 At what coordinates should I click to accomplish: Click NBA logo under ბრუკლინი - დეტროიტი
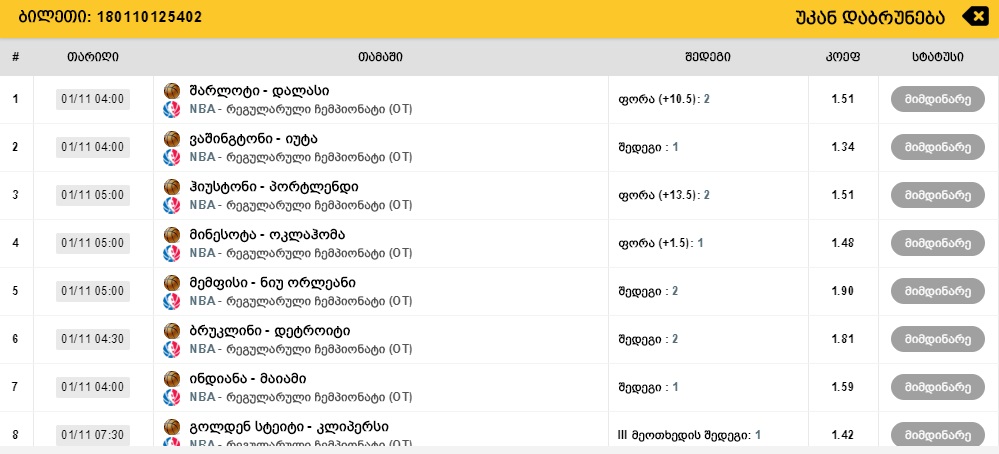coord(171,349)
